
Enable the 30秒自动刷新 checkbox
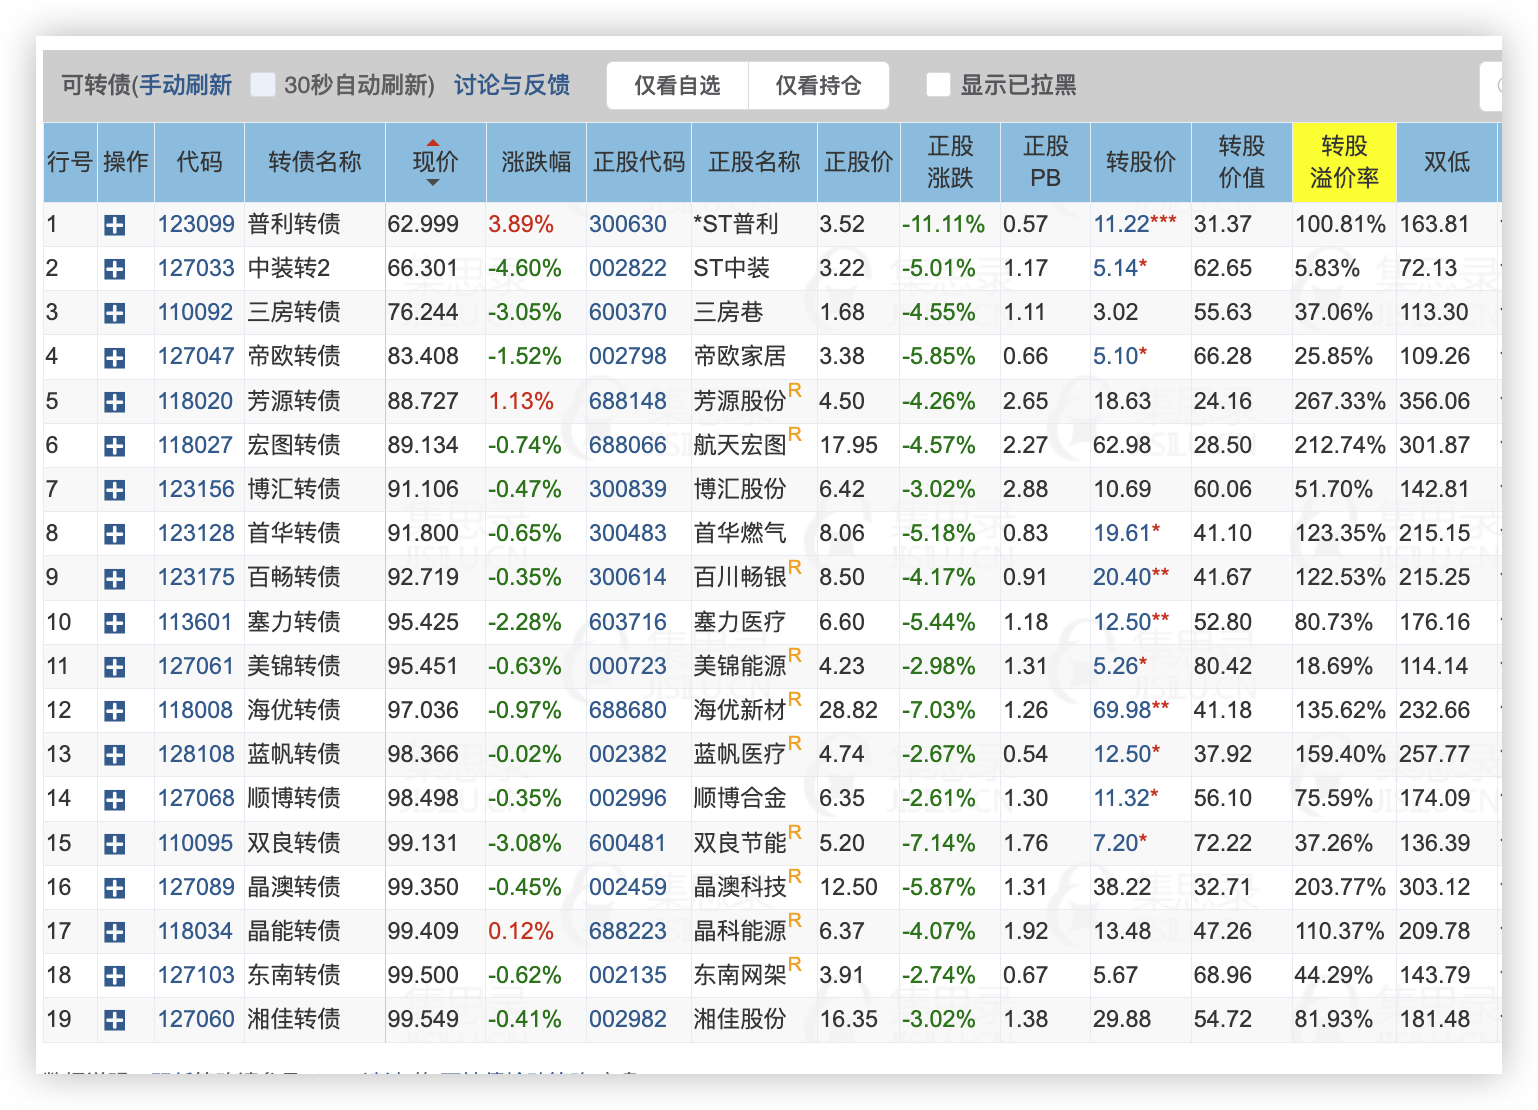(263, 85)
